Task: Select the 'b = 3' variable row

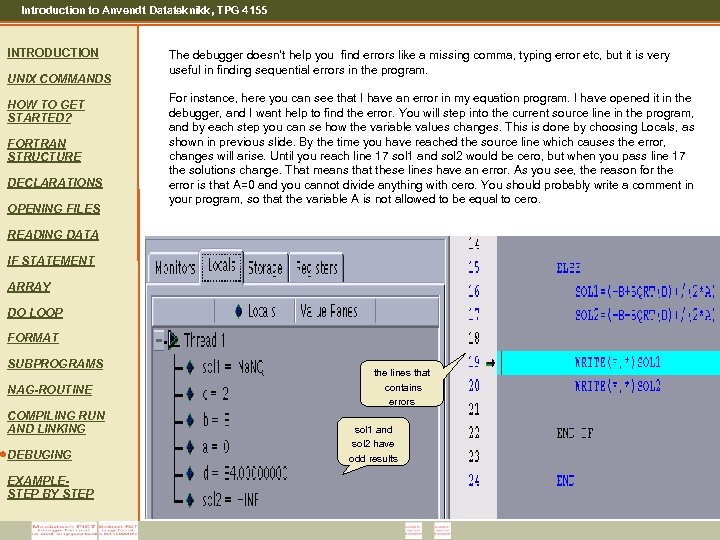Action: point(216,420)
